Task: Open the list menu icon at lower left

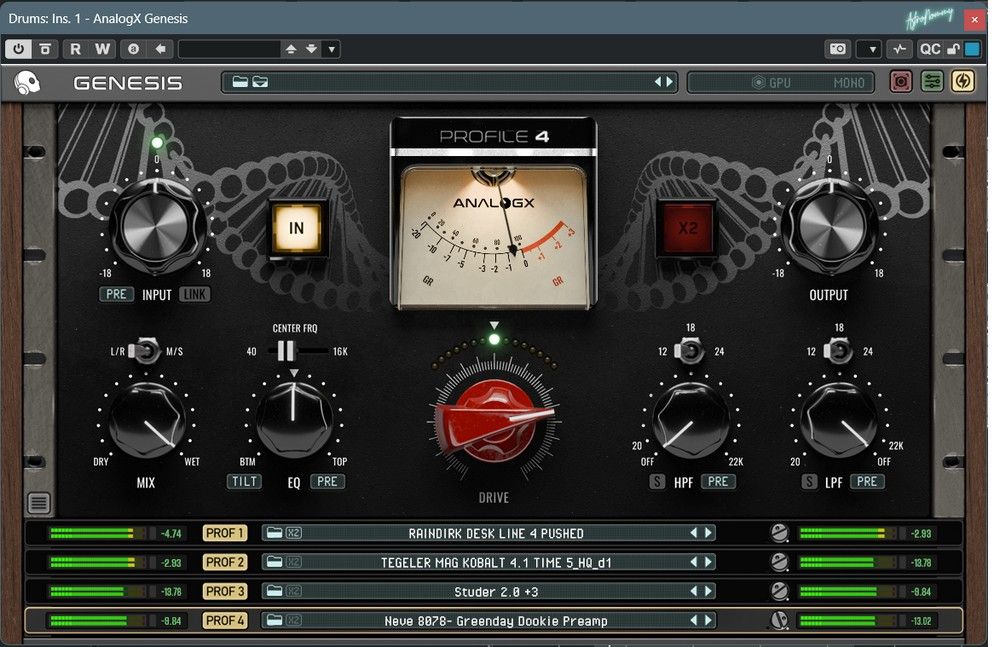Action: 38,503
